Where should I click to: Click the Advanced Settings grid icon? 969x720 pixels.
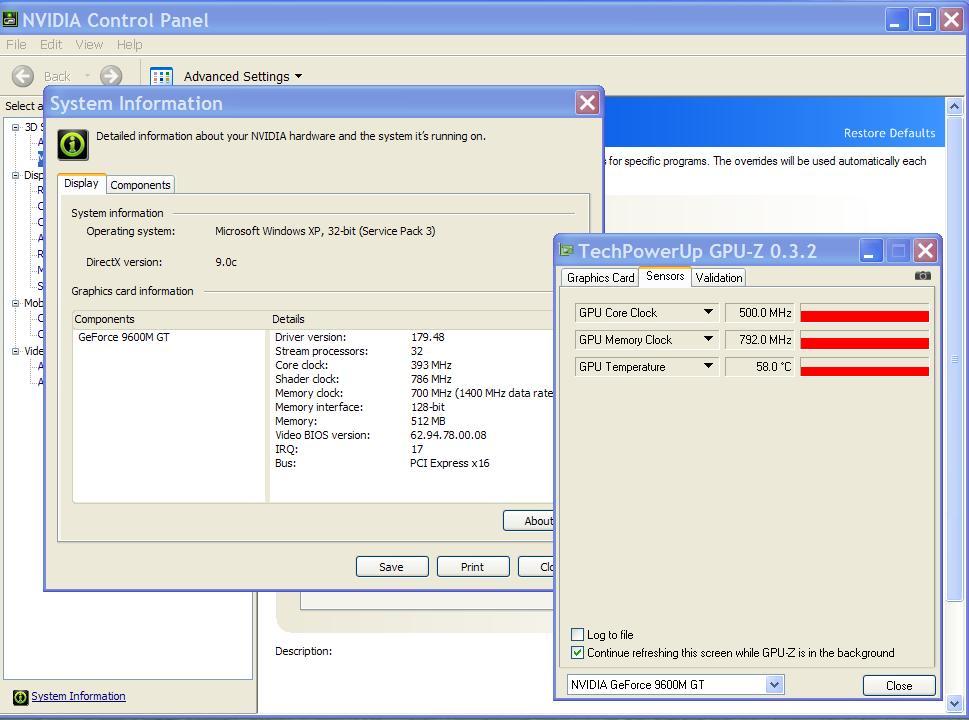[161, 77]
